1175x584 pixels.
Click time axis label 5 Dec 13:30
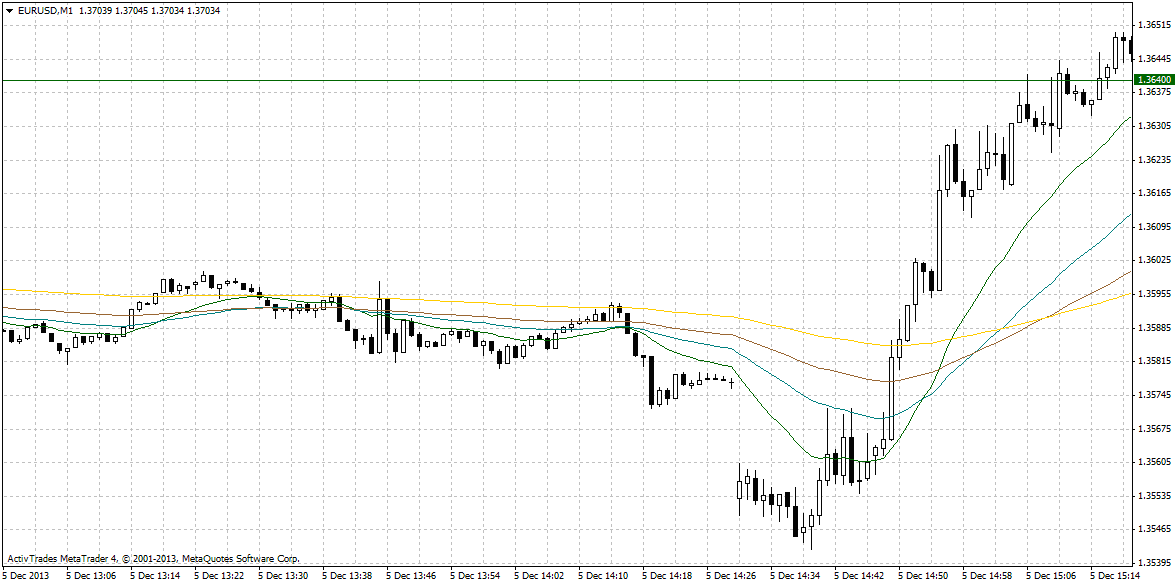[x=283, y=576]
